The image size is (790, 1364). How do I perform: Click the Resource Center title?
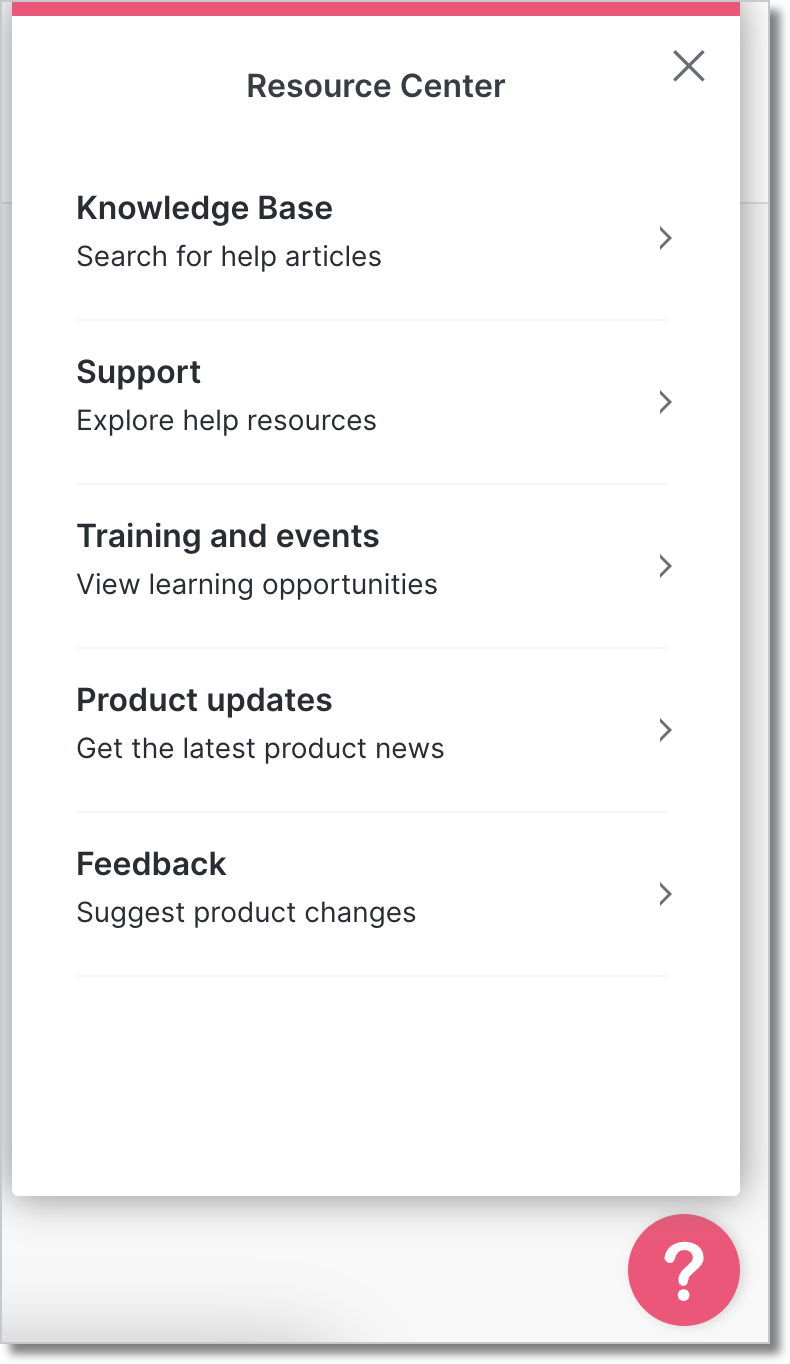(376, 86)
